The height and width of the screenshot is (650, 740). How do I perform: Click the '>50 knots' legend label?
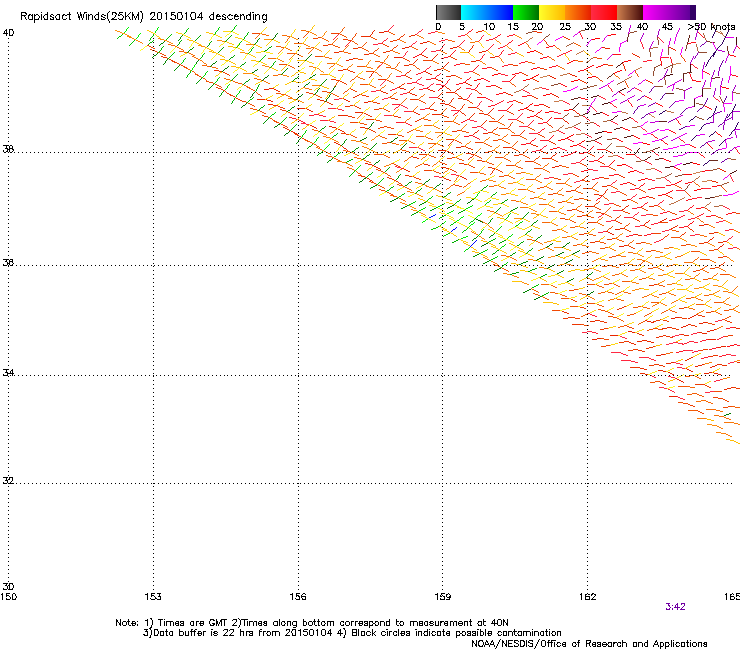coord(711,27)
